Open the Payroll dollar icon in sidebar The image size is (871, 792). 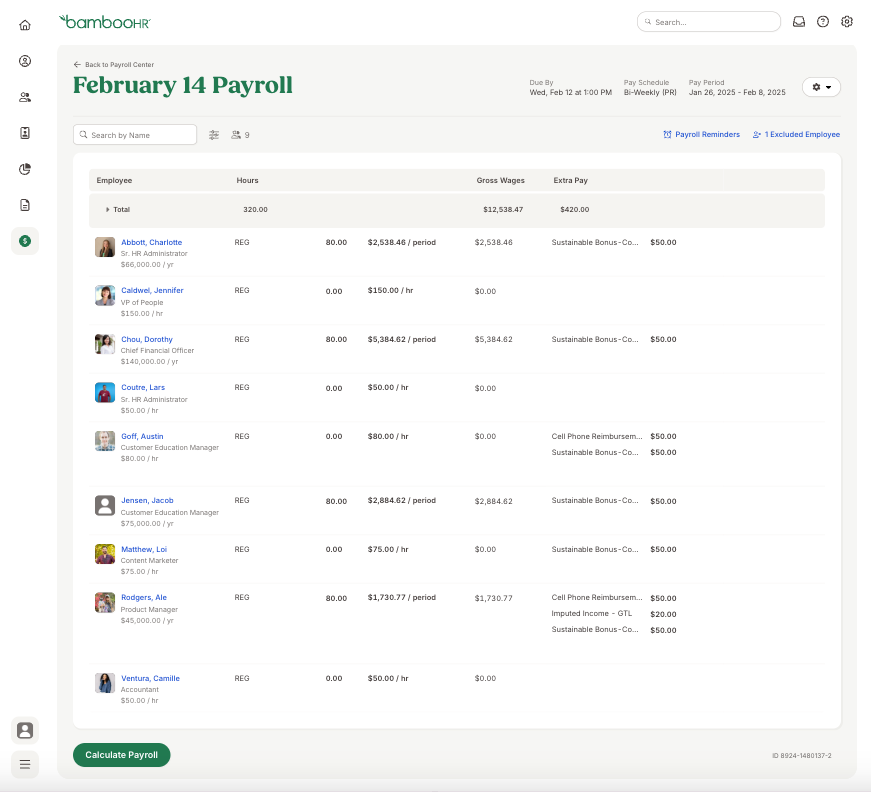coord(24,241)
